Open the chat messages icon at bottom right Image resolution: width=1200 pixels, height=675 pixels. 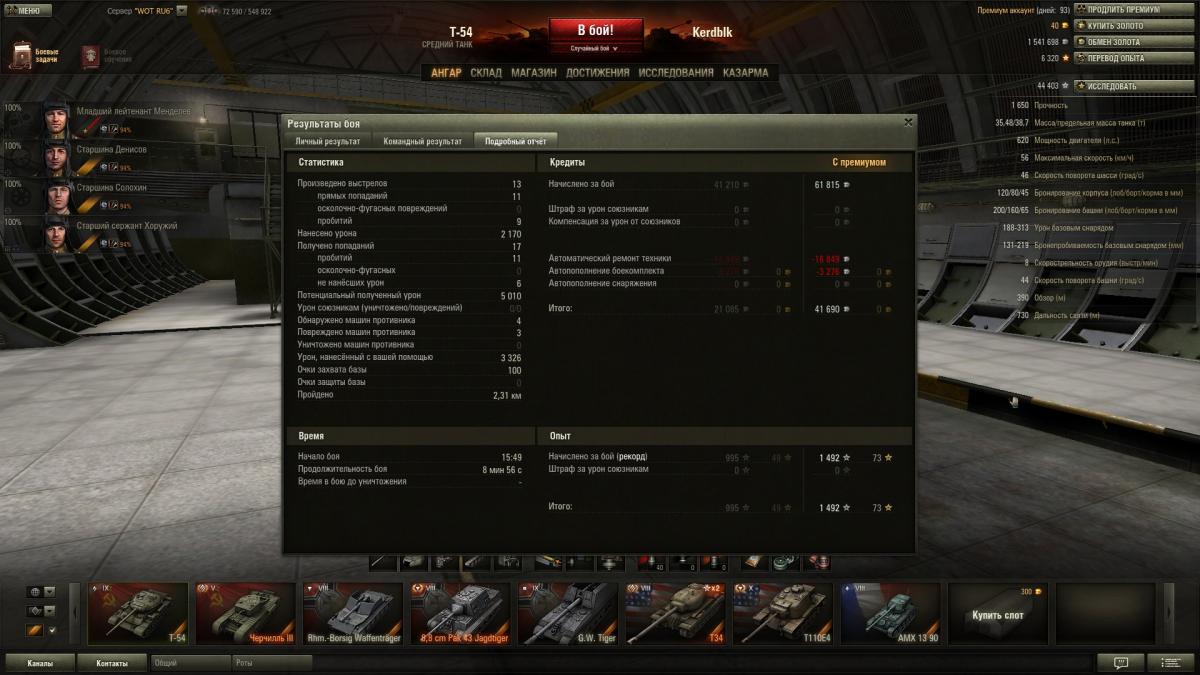coord(1121,662)
